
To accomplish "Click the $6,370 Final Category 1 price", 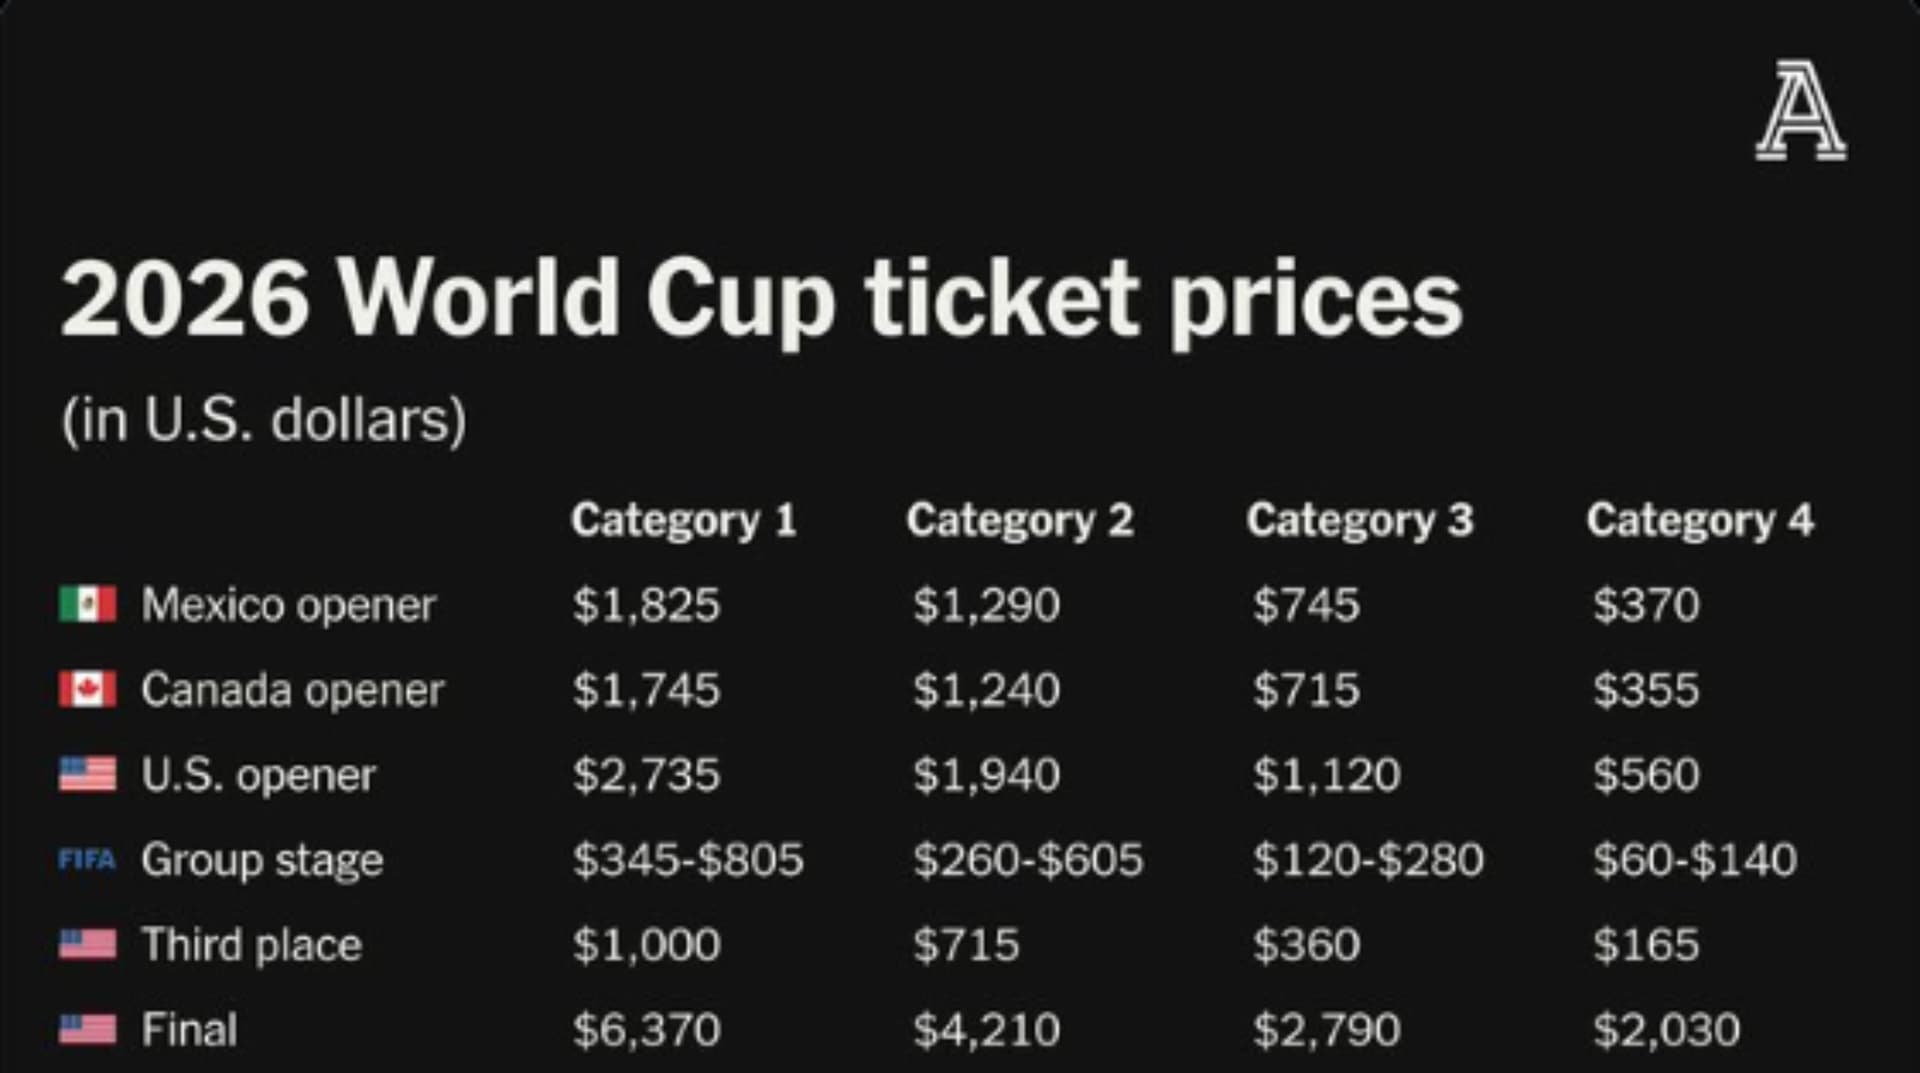I will 646,1030.
